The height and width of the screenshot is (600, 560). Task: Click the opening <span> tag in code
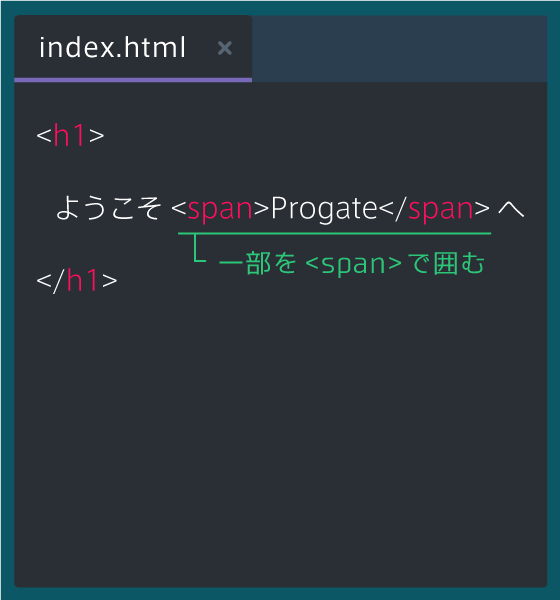220,209
